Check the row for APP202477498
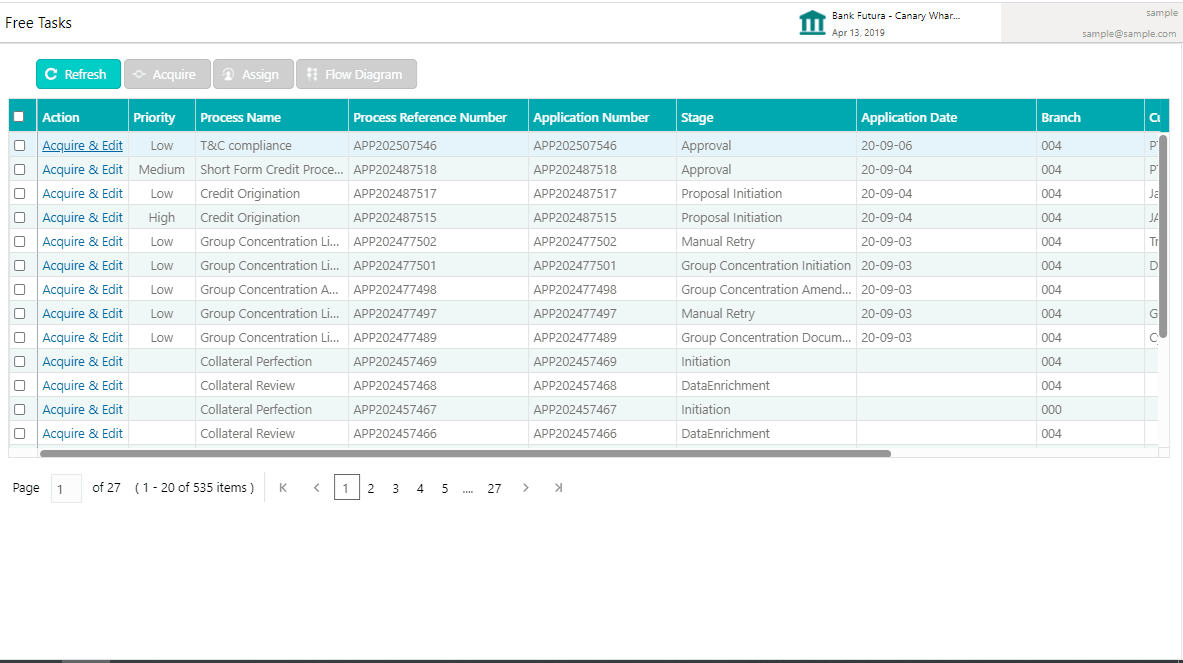This screenshot has width=1183, height=663. (20, 290)
